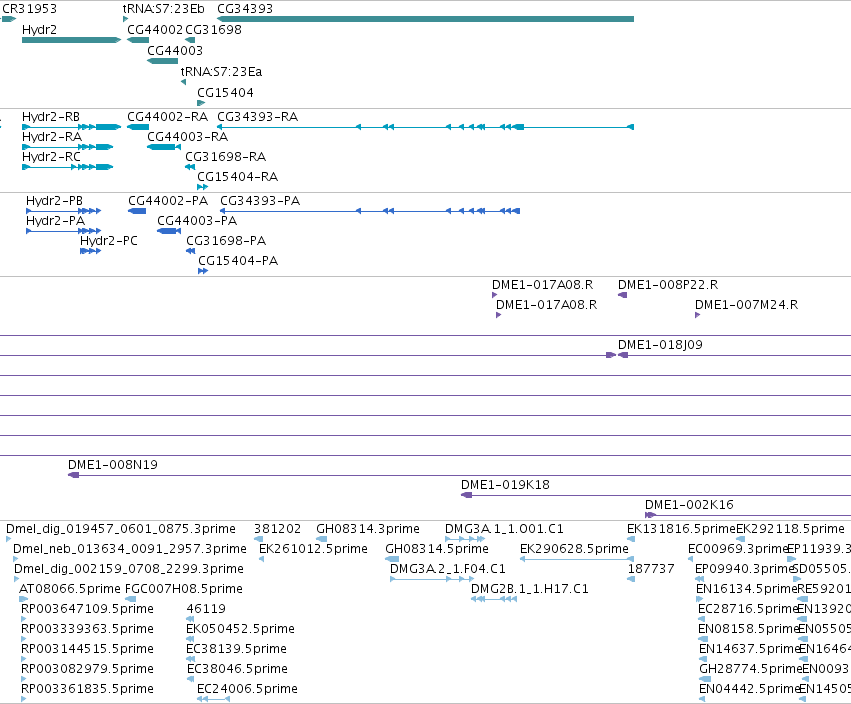This screenshot has height=704, width=851.
Task: Click the EK131816.5prime EST label
Action: click(681, 529)
